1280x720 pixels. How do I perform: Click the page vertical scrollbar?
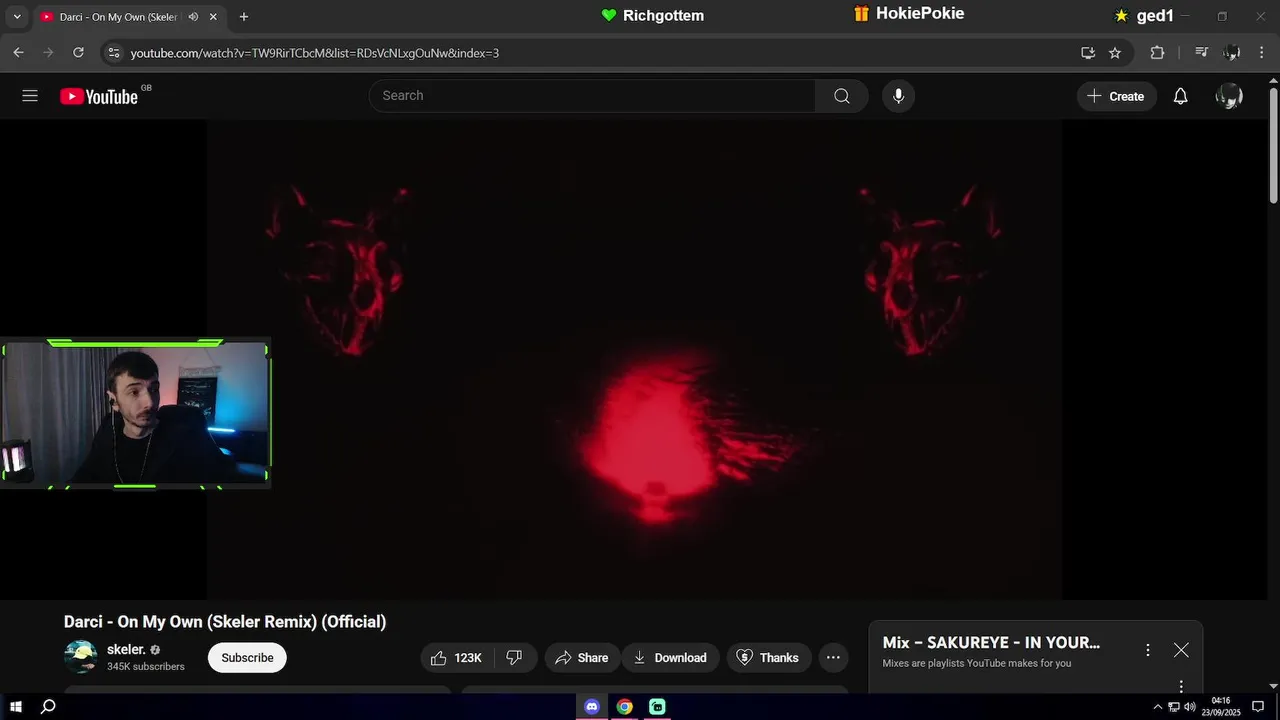click(1273, 145)
